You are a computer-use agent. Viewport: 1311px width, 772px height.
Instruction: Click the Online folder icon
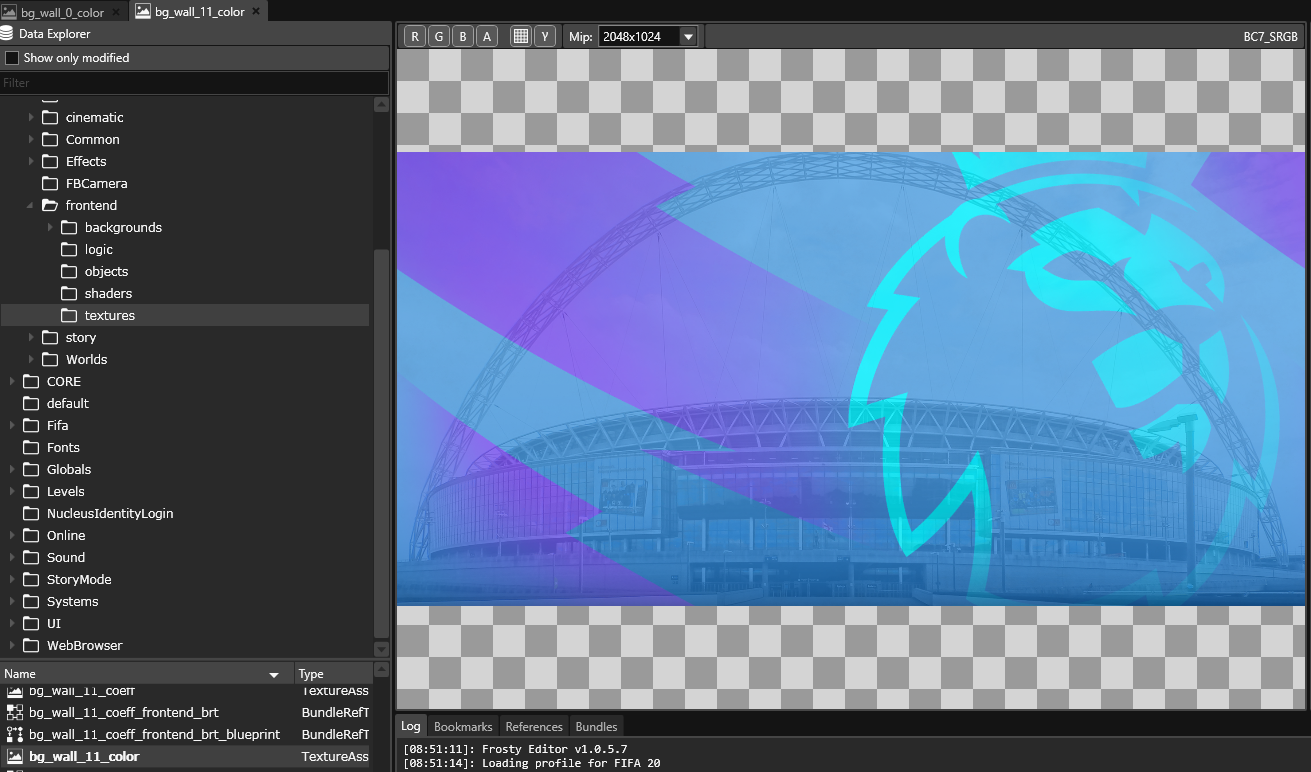point(31,535)
